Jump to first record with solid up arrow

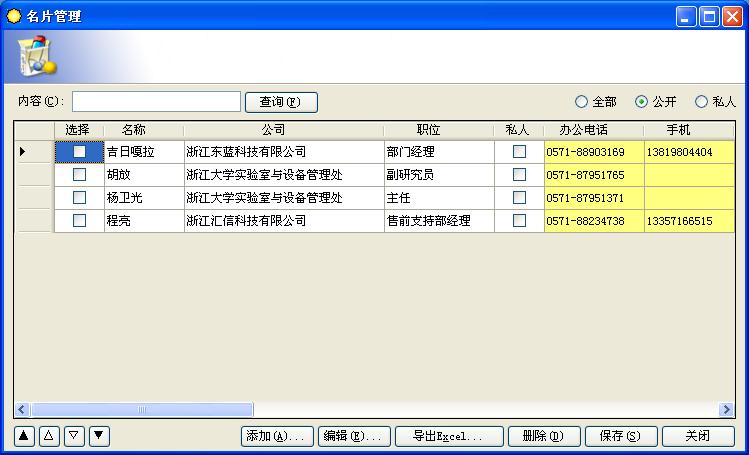(24, 436)
